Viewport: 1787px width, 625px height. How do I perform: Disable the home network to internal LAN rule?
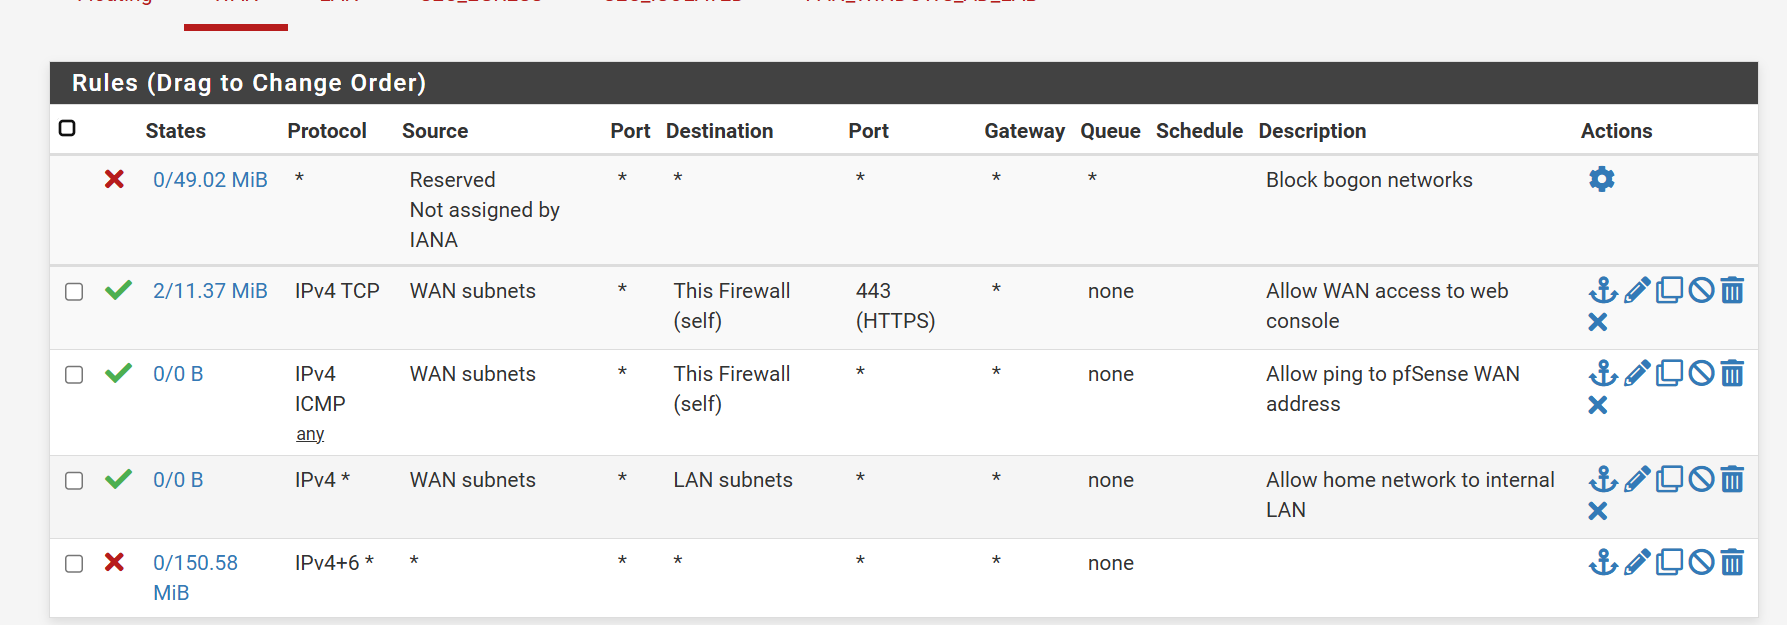tap(1701, 479)
